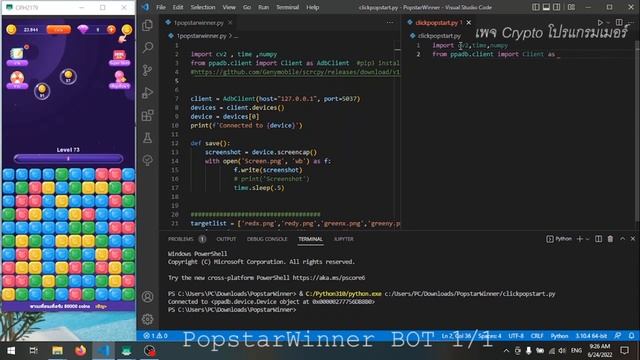This screenshot has width=640, height=360.
Task: Split the right editor group
Action: [619, 22]
